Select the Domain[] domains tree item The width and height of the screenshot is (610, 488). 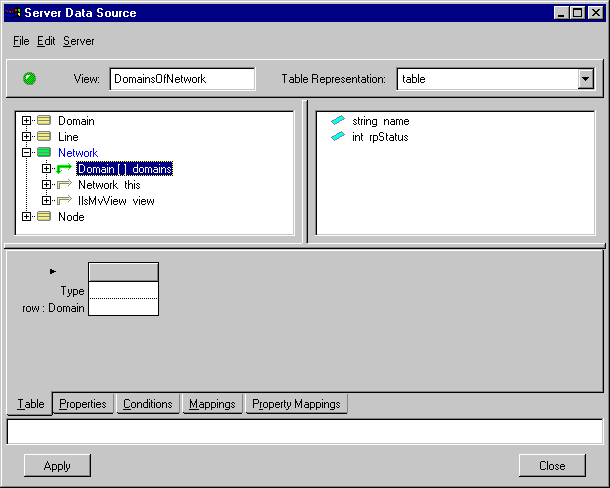click(x=125, y=169)
